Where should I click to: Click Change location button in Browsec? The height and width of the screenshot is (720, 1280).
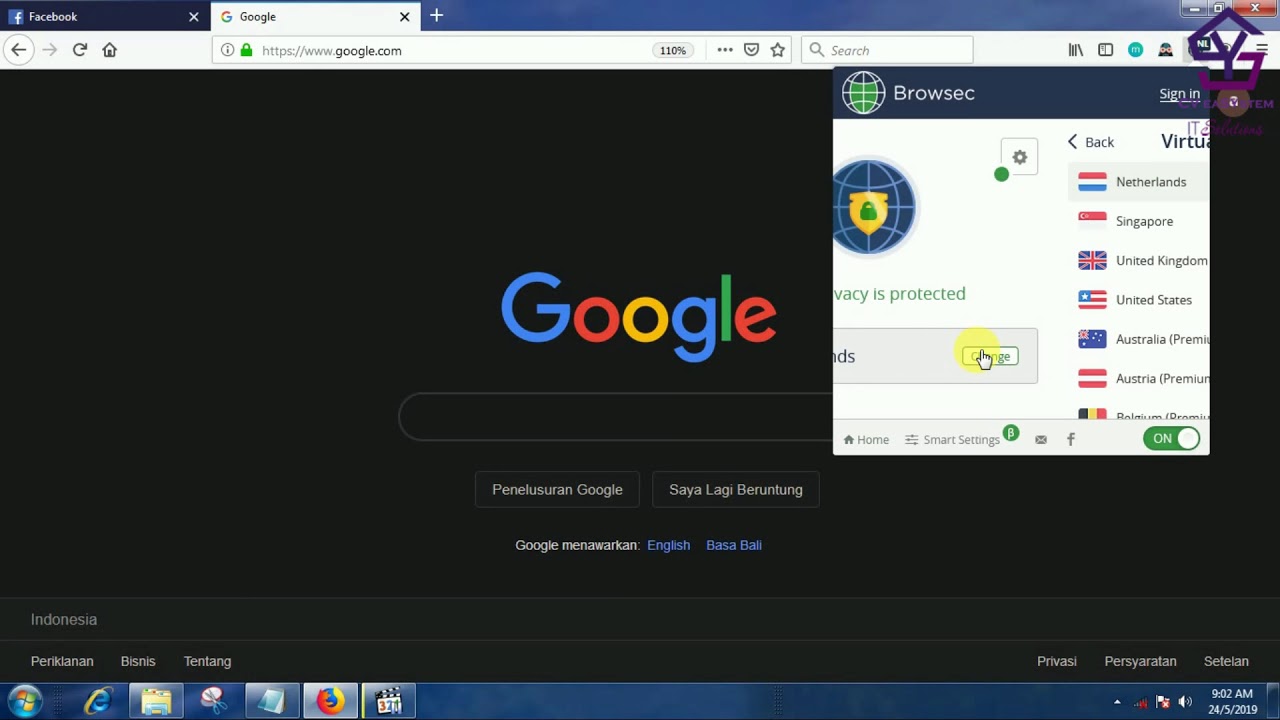tap(990, 357)
